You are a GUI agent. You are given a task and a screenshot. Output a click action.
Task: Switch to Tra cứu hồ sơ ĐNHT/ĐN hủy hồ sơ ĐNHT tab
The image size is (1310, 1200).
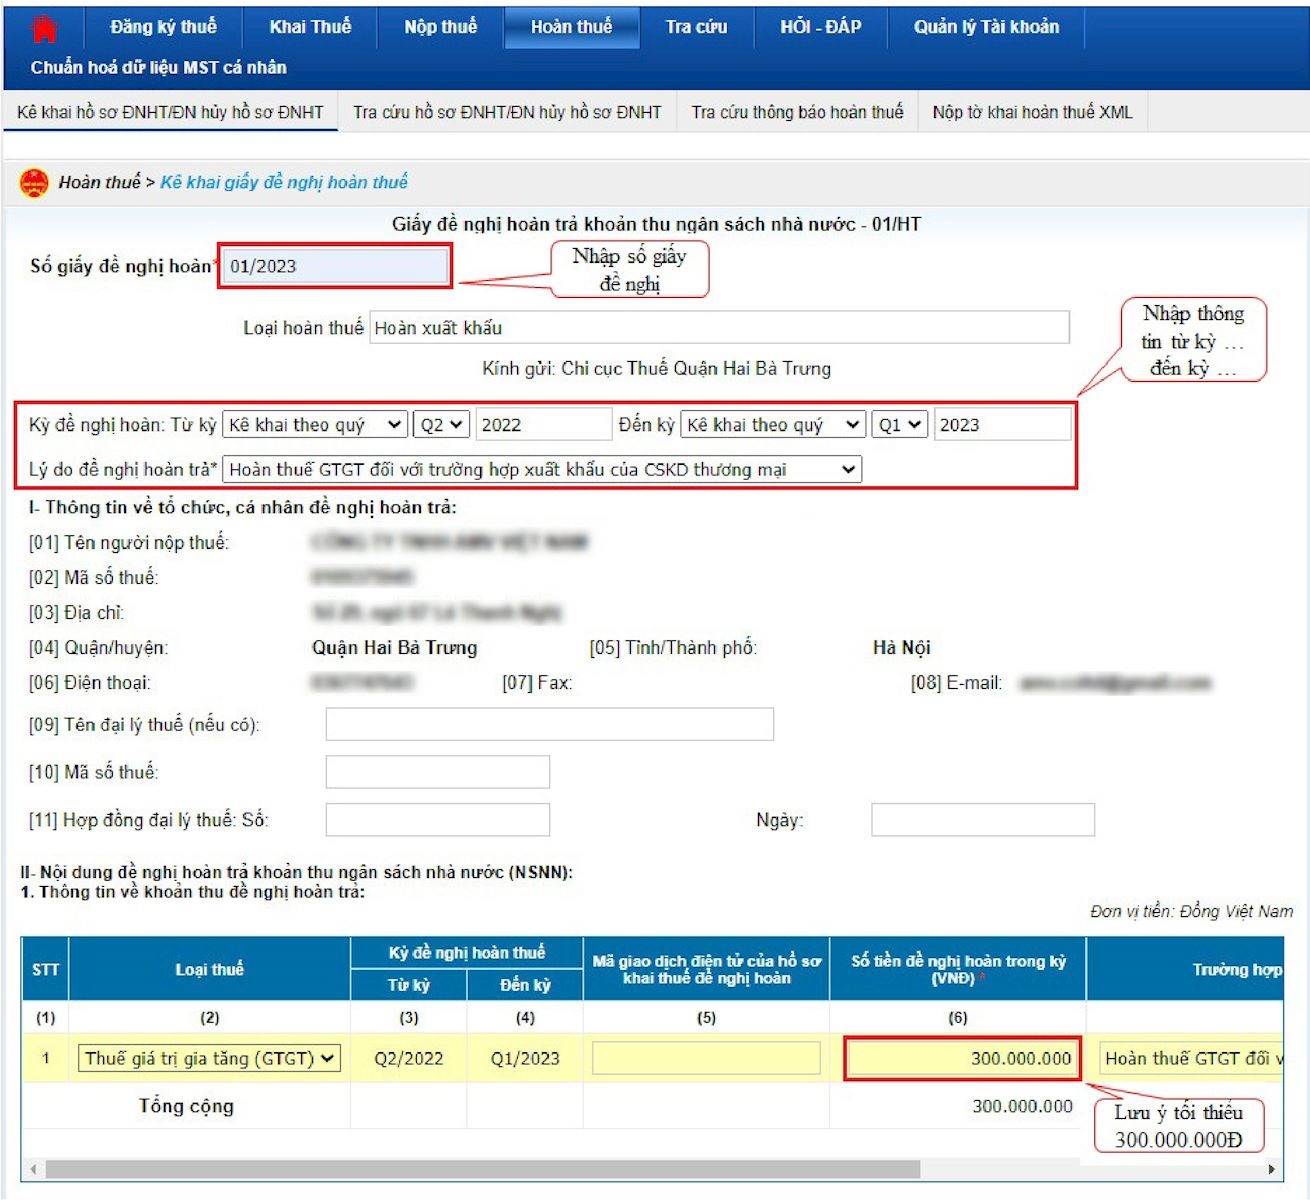(x=507, y=112)
